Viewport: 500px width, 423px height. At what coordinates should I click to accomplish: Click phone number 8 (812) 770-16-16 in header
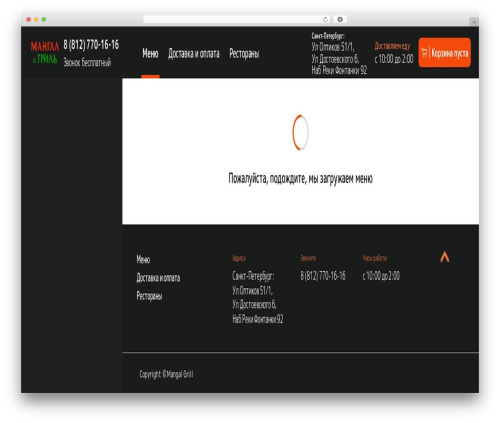click(91, 45)
